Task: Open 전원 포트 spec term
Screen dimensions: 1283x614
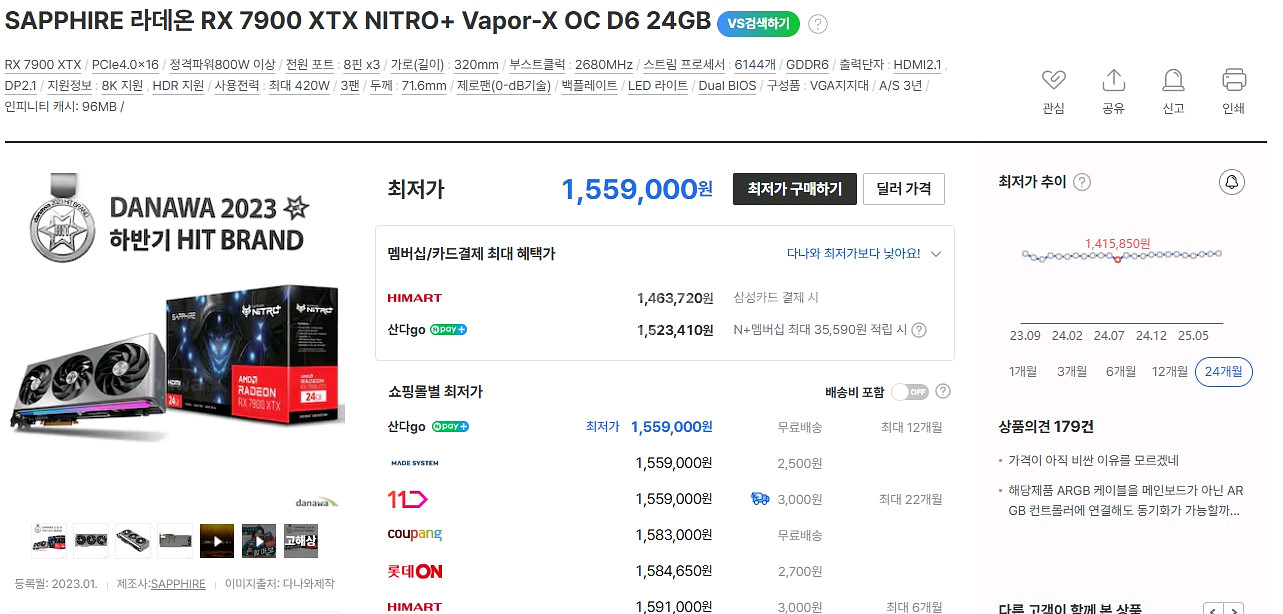Action: point(309,64)
